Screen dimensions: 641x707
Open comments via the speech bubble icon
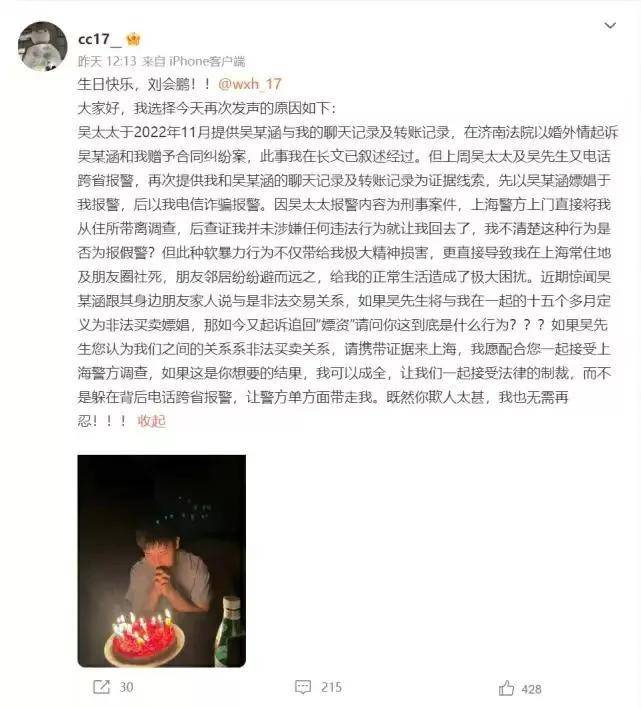tap(303, 687)
